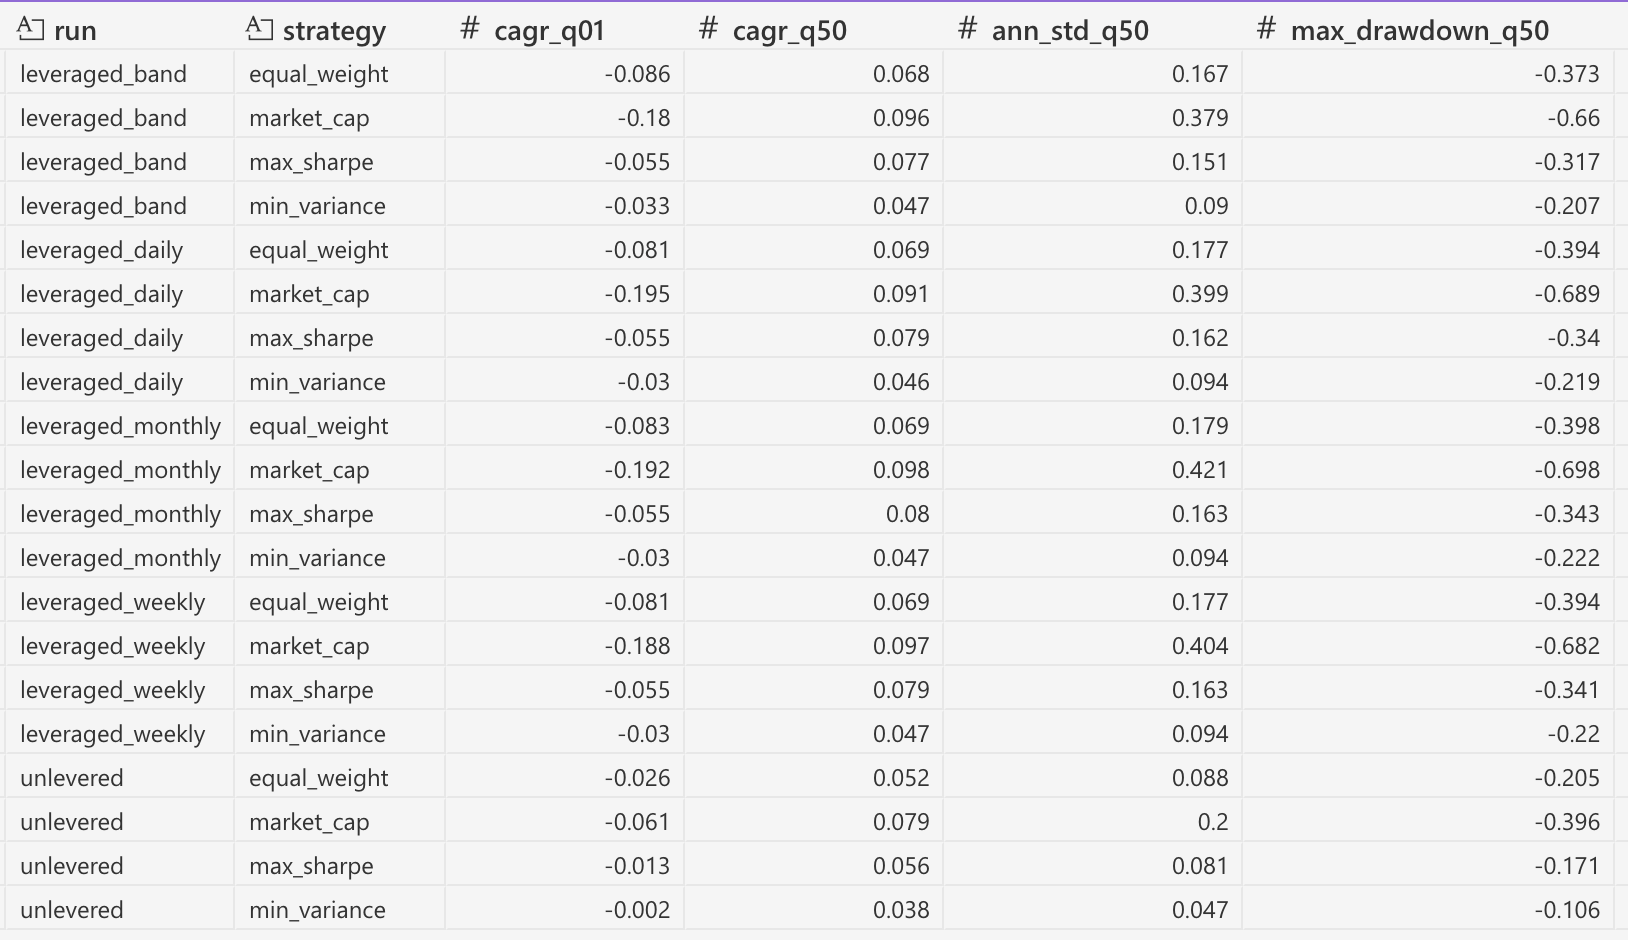Sort by the strategy column header
1628x940 pixels.
click(x=339, y=29)
